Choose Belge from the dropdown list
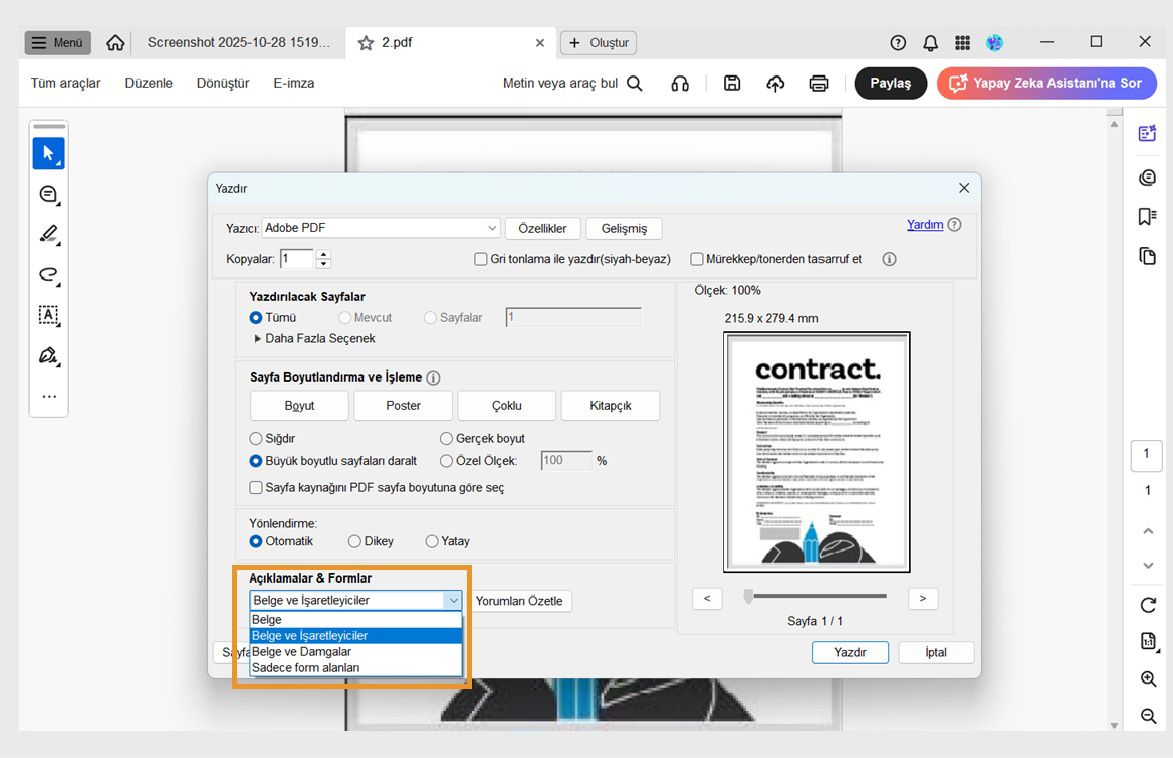The height and width of the screenshot is (758, 1173). pyautogui.click(x=356, y=620)
